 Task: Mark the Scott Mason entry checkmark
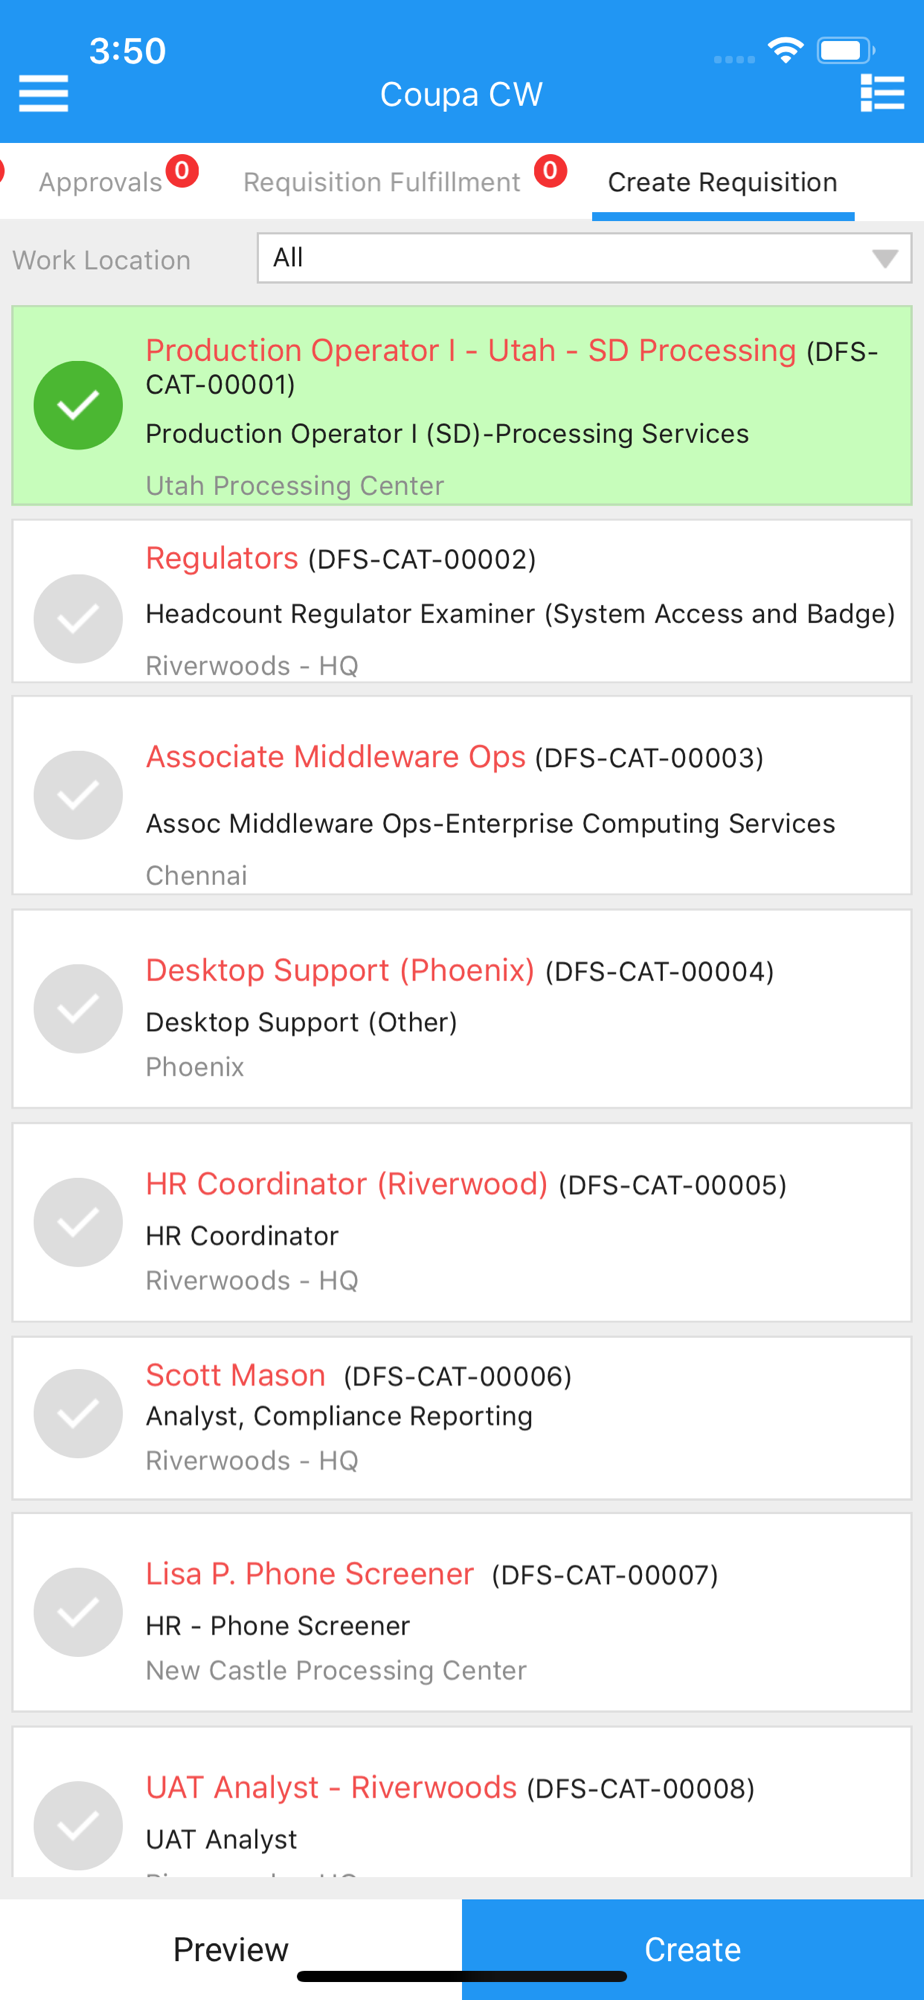(x=78, y=1413)
